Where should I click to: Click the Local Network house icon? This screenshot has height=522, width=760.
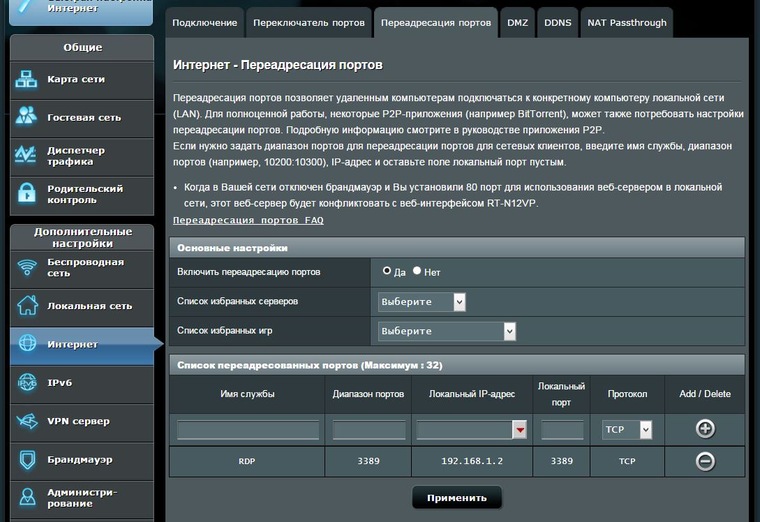(27, 305)
